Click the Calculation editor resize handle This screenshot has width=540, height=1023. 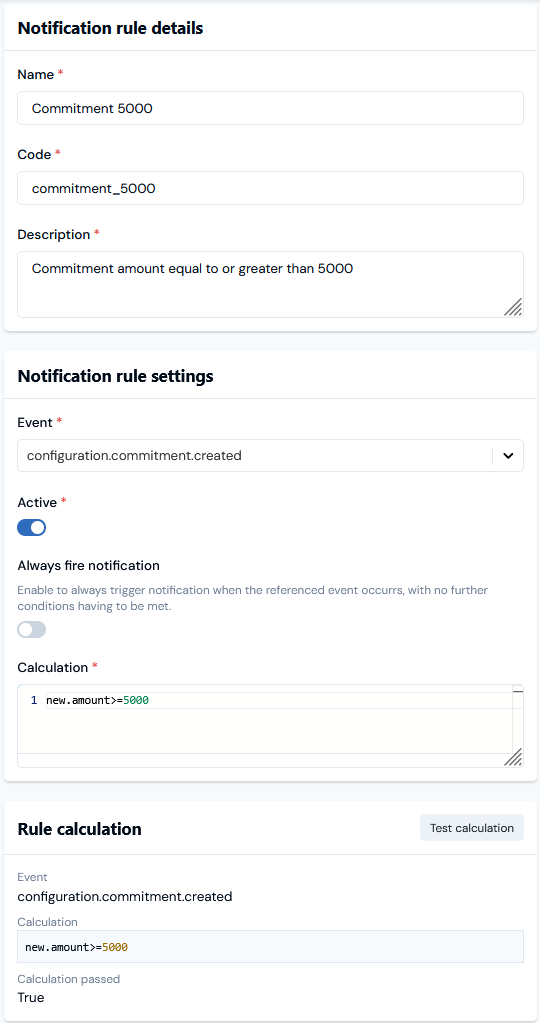point(513,757)
